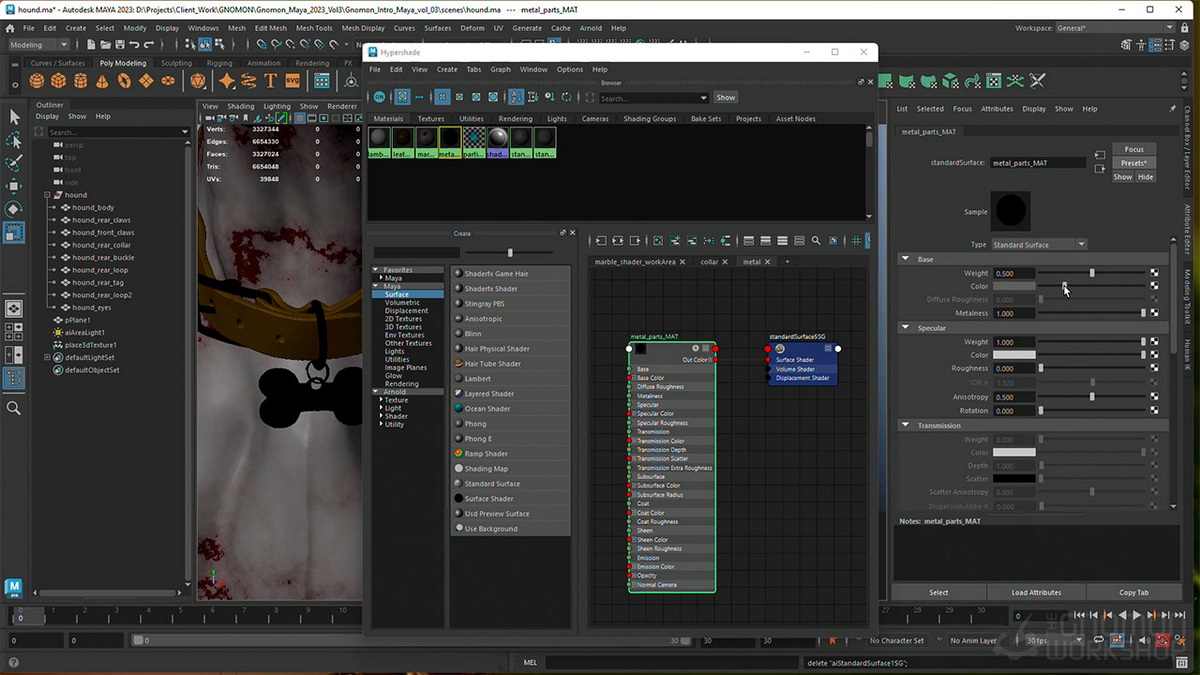
Task: Switch to the Textures tab in Hypershade
Action: click(x=431, y=118)
